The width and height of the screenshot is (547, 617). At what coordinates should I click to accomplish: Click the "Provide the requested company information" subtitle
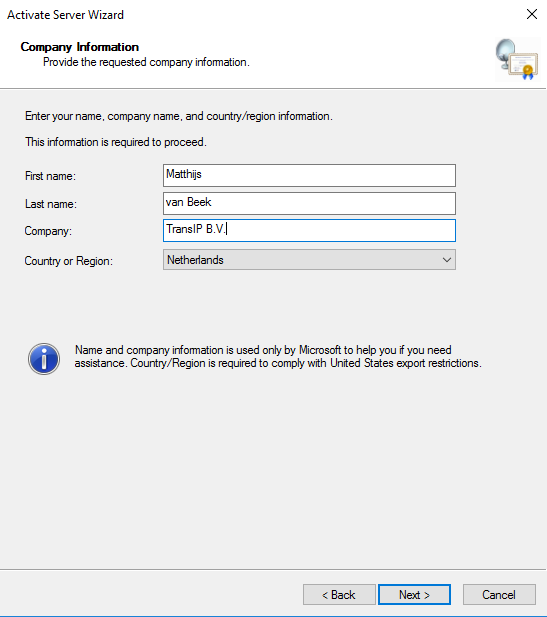click(146, 62)
